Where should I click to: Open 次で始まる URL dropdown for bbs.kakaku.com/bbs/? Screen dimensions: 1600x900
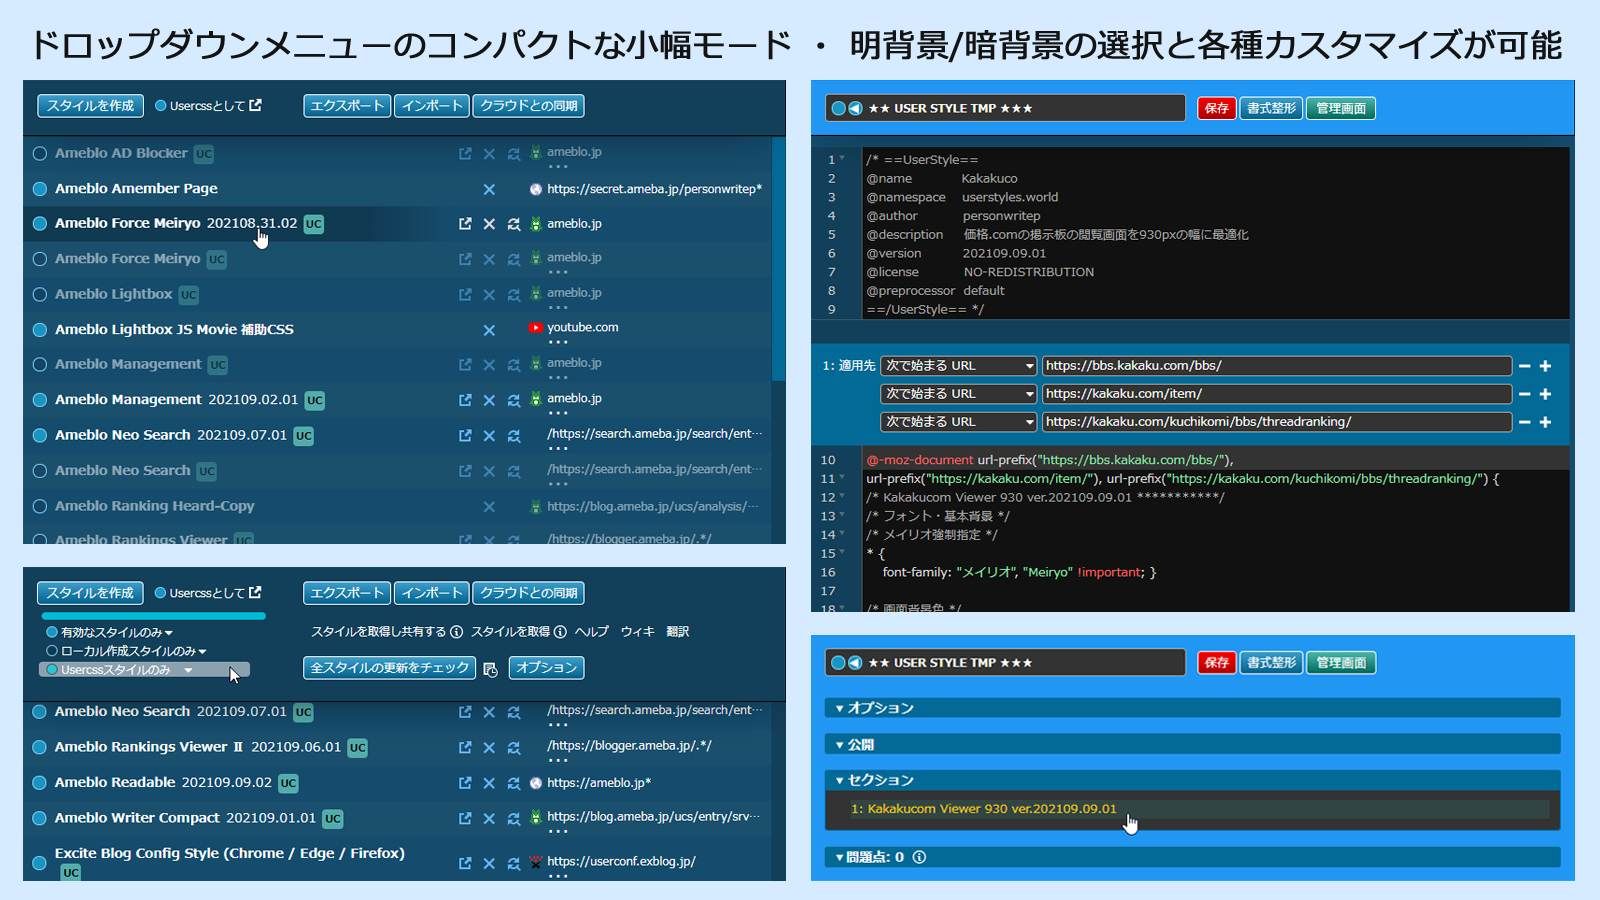(958, 366)
